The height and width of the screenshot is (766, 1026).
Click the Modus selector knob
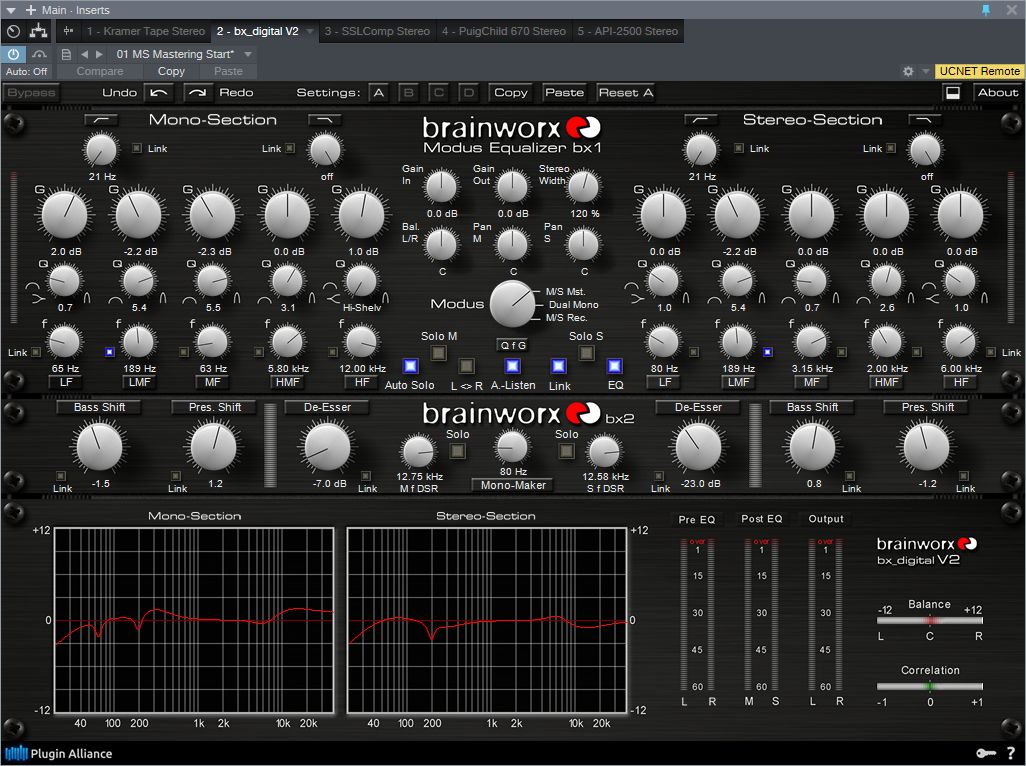[512, 304]
